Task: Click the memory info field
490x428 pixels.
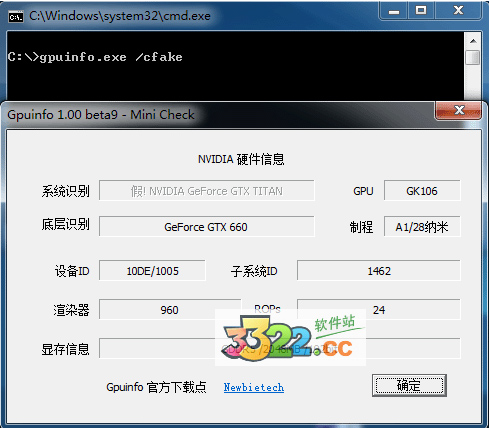Action: [x=280, y=349]
